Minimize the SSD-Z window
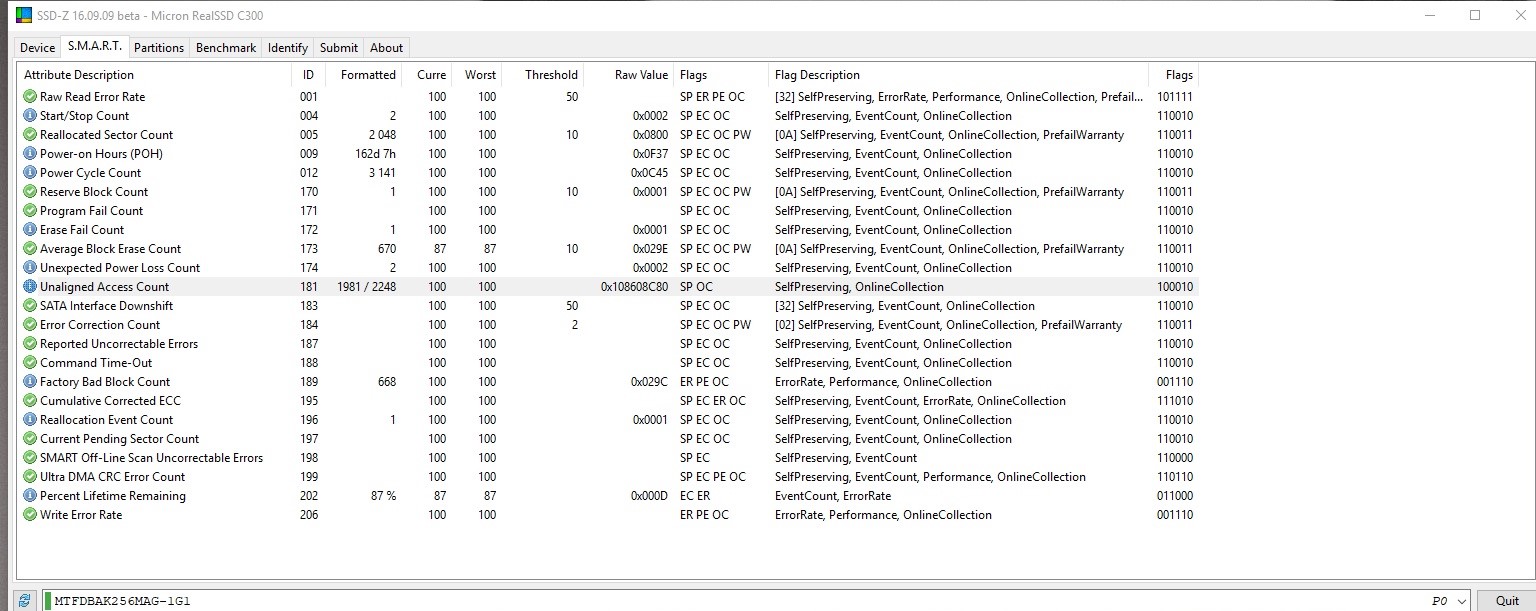1536x611 pixels. tap(1429, 15)
